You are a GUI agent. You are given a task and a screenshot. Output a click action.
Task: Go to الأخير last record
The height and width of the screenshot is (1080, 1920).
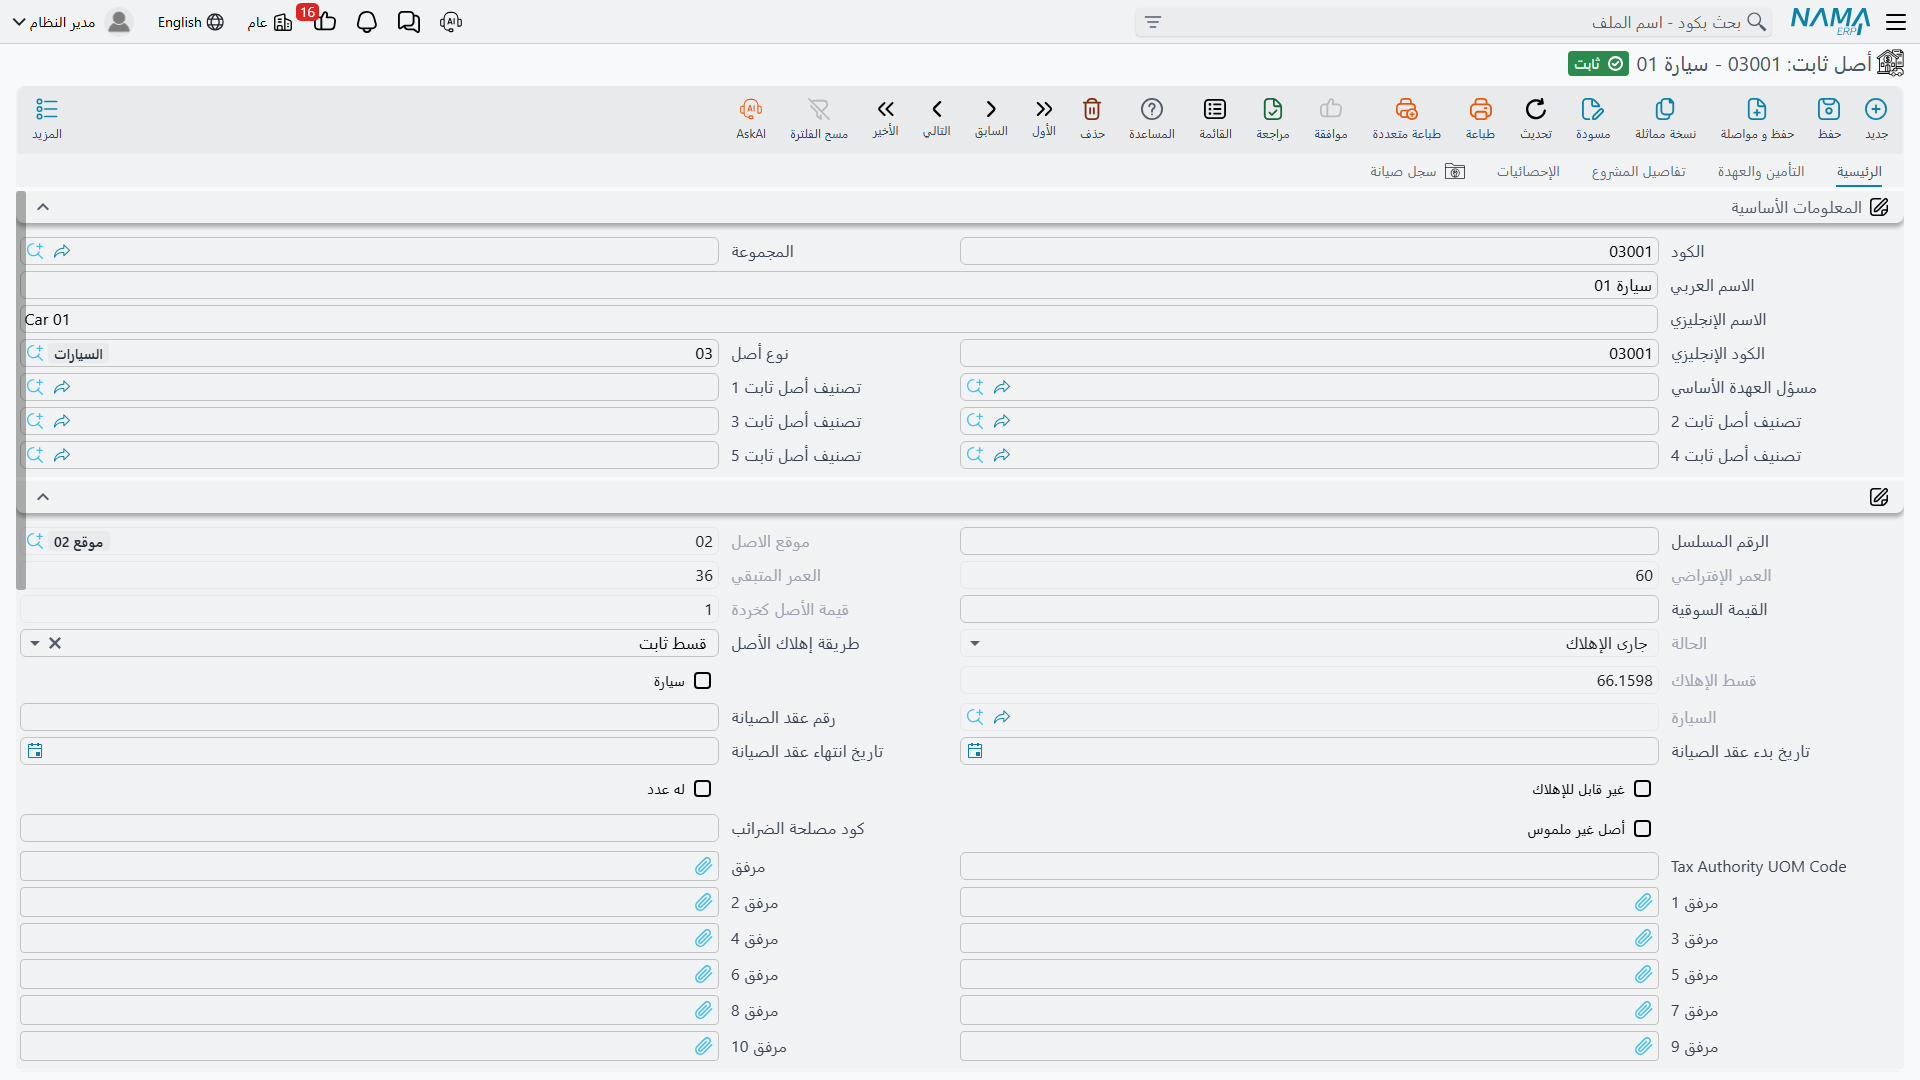tap(885, 109)
